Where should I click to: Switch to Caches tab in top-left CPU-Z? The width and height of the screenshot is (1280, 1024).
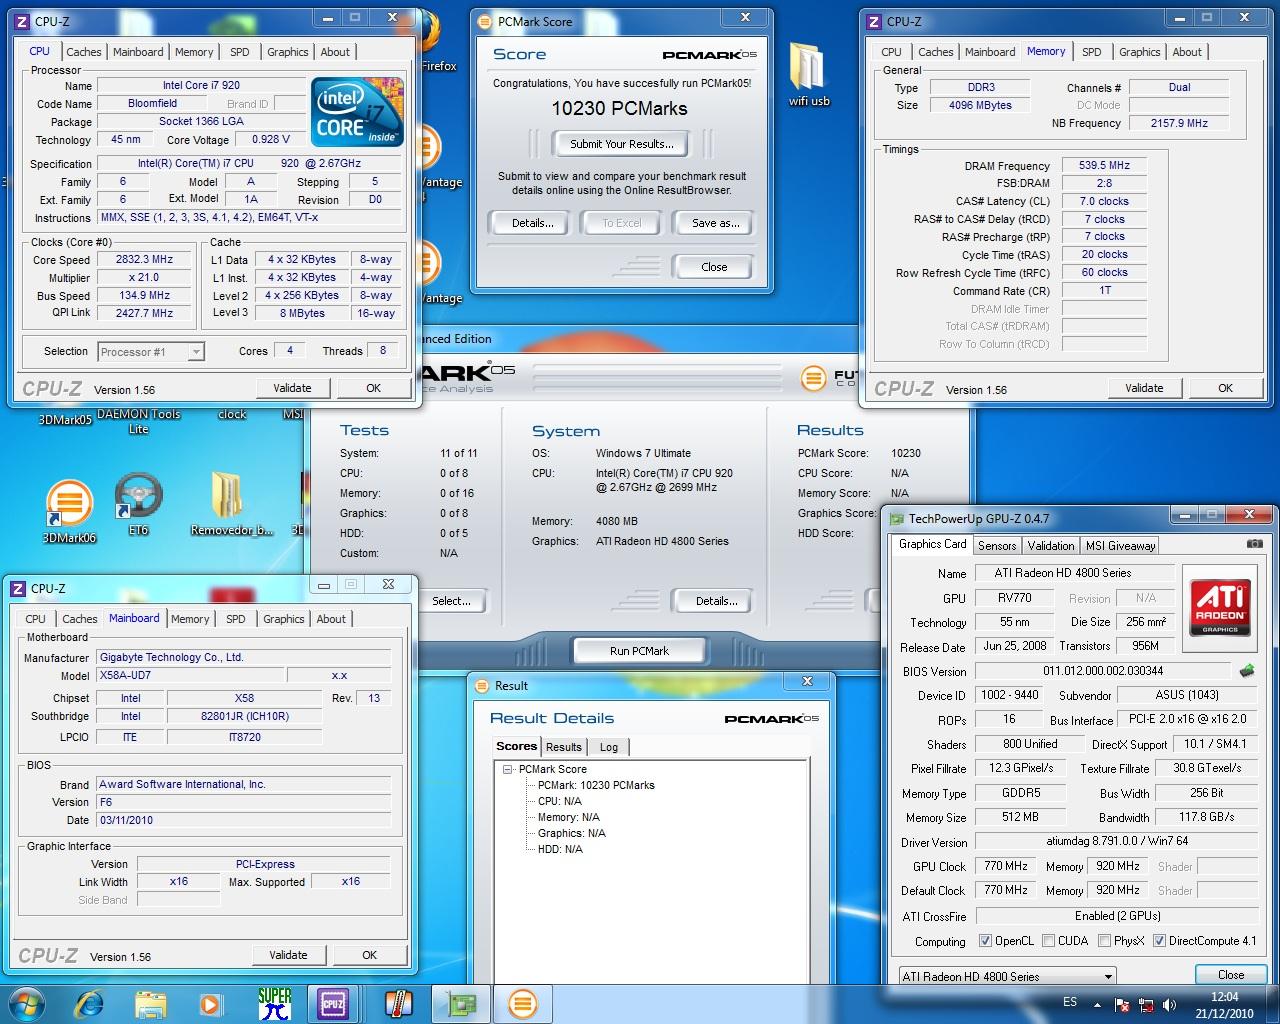[x=84, y=52]
